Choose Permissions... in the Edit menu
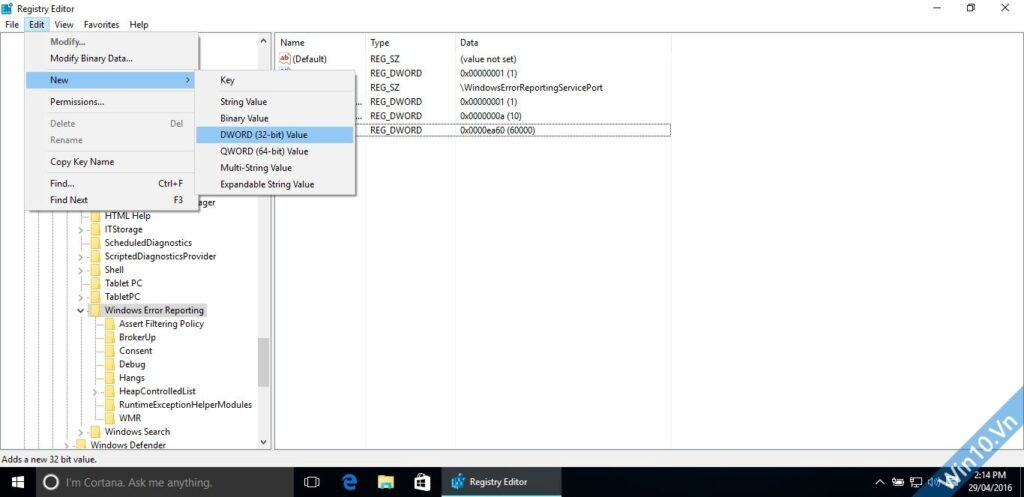 (112, 102)
